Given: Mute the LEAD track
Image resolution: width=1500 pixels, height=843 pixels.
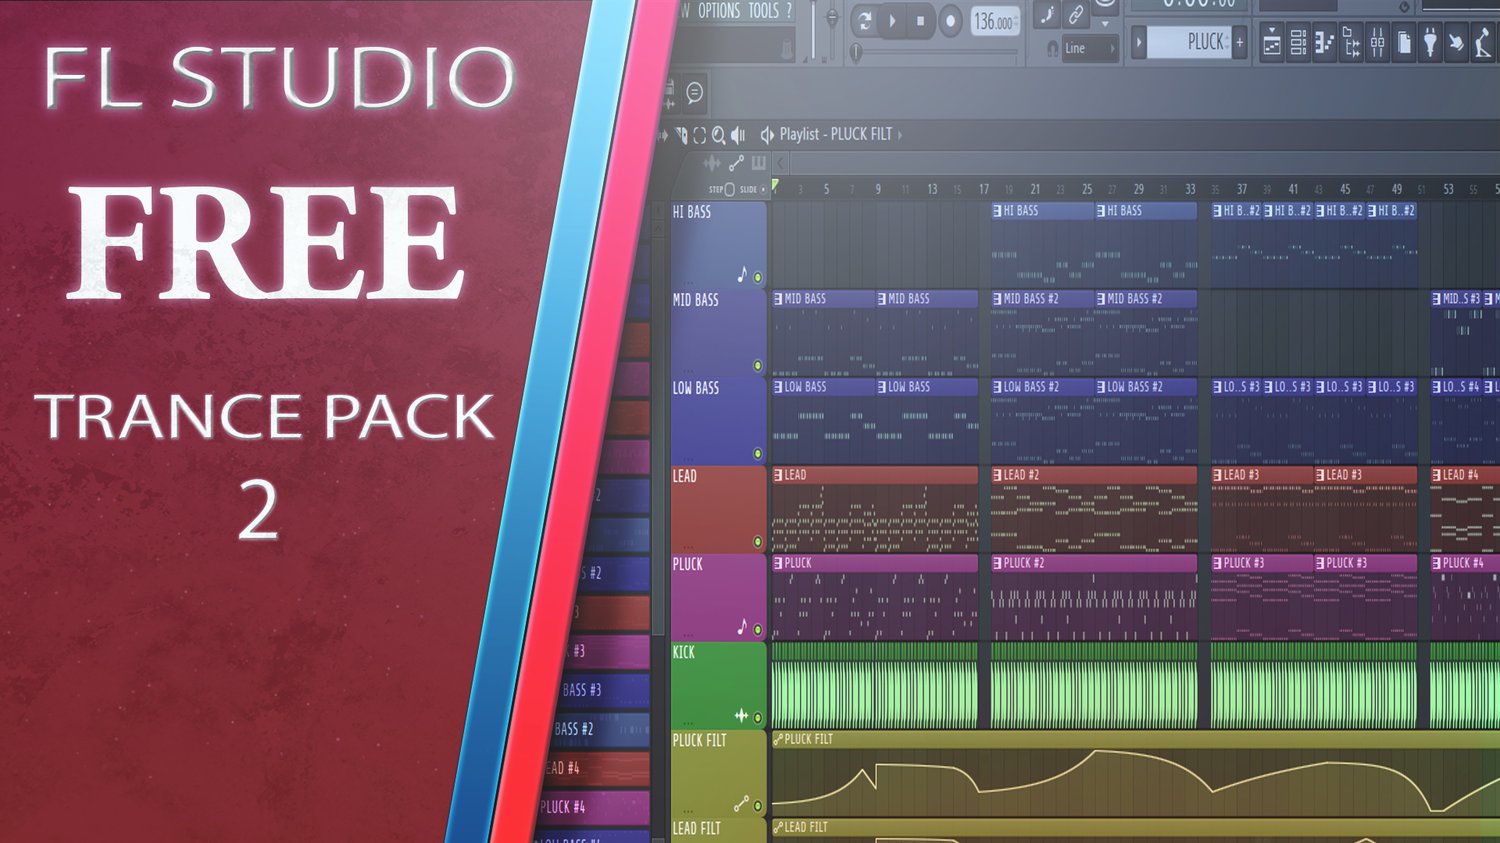Looking at the screenshot, I should (x=758, y=542).
